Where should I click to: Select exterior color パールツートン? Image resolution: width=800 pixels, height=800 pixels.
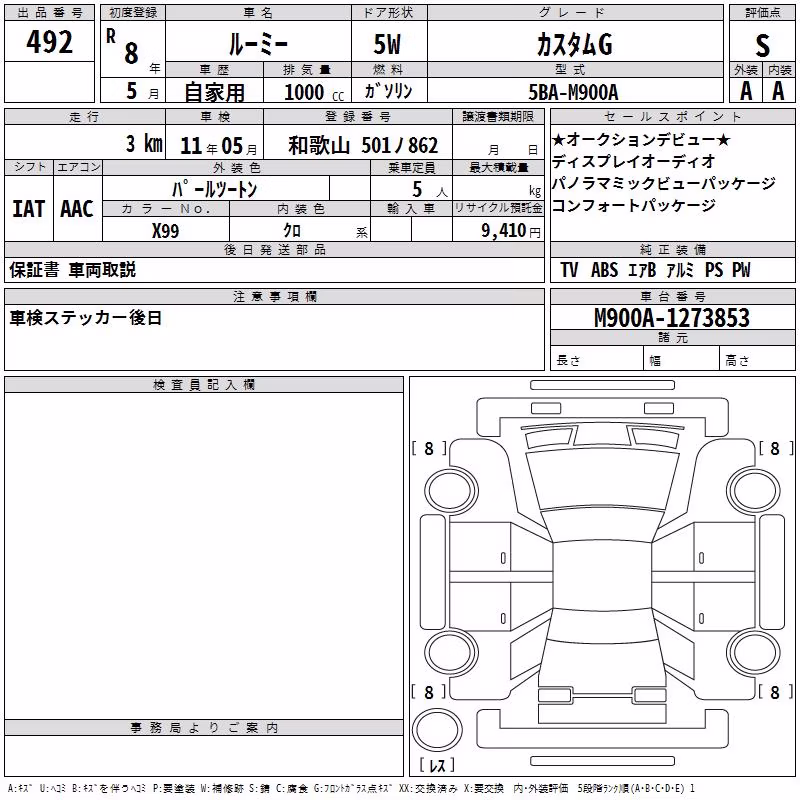click(214, 189)
